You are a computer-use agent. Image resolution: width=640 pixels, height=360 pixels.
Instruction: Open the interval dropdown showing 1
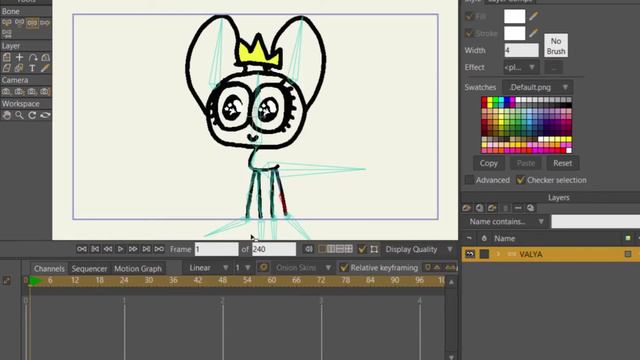point(242,268)
